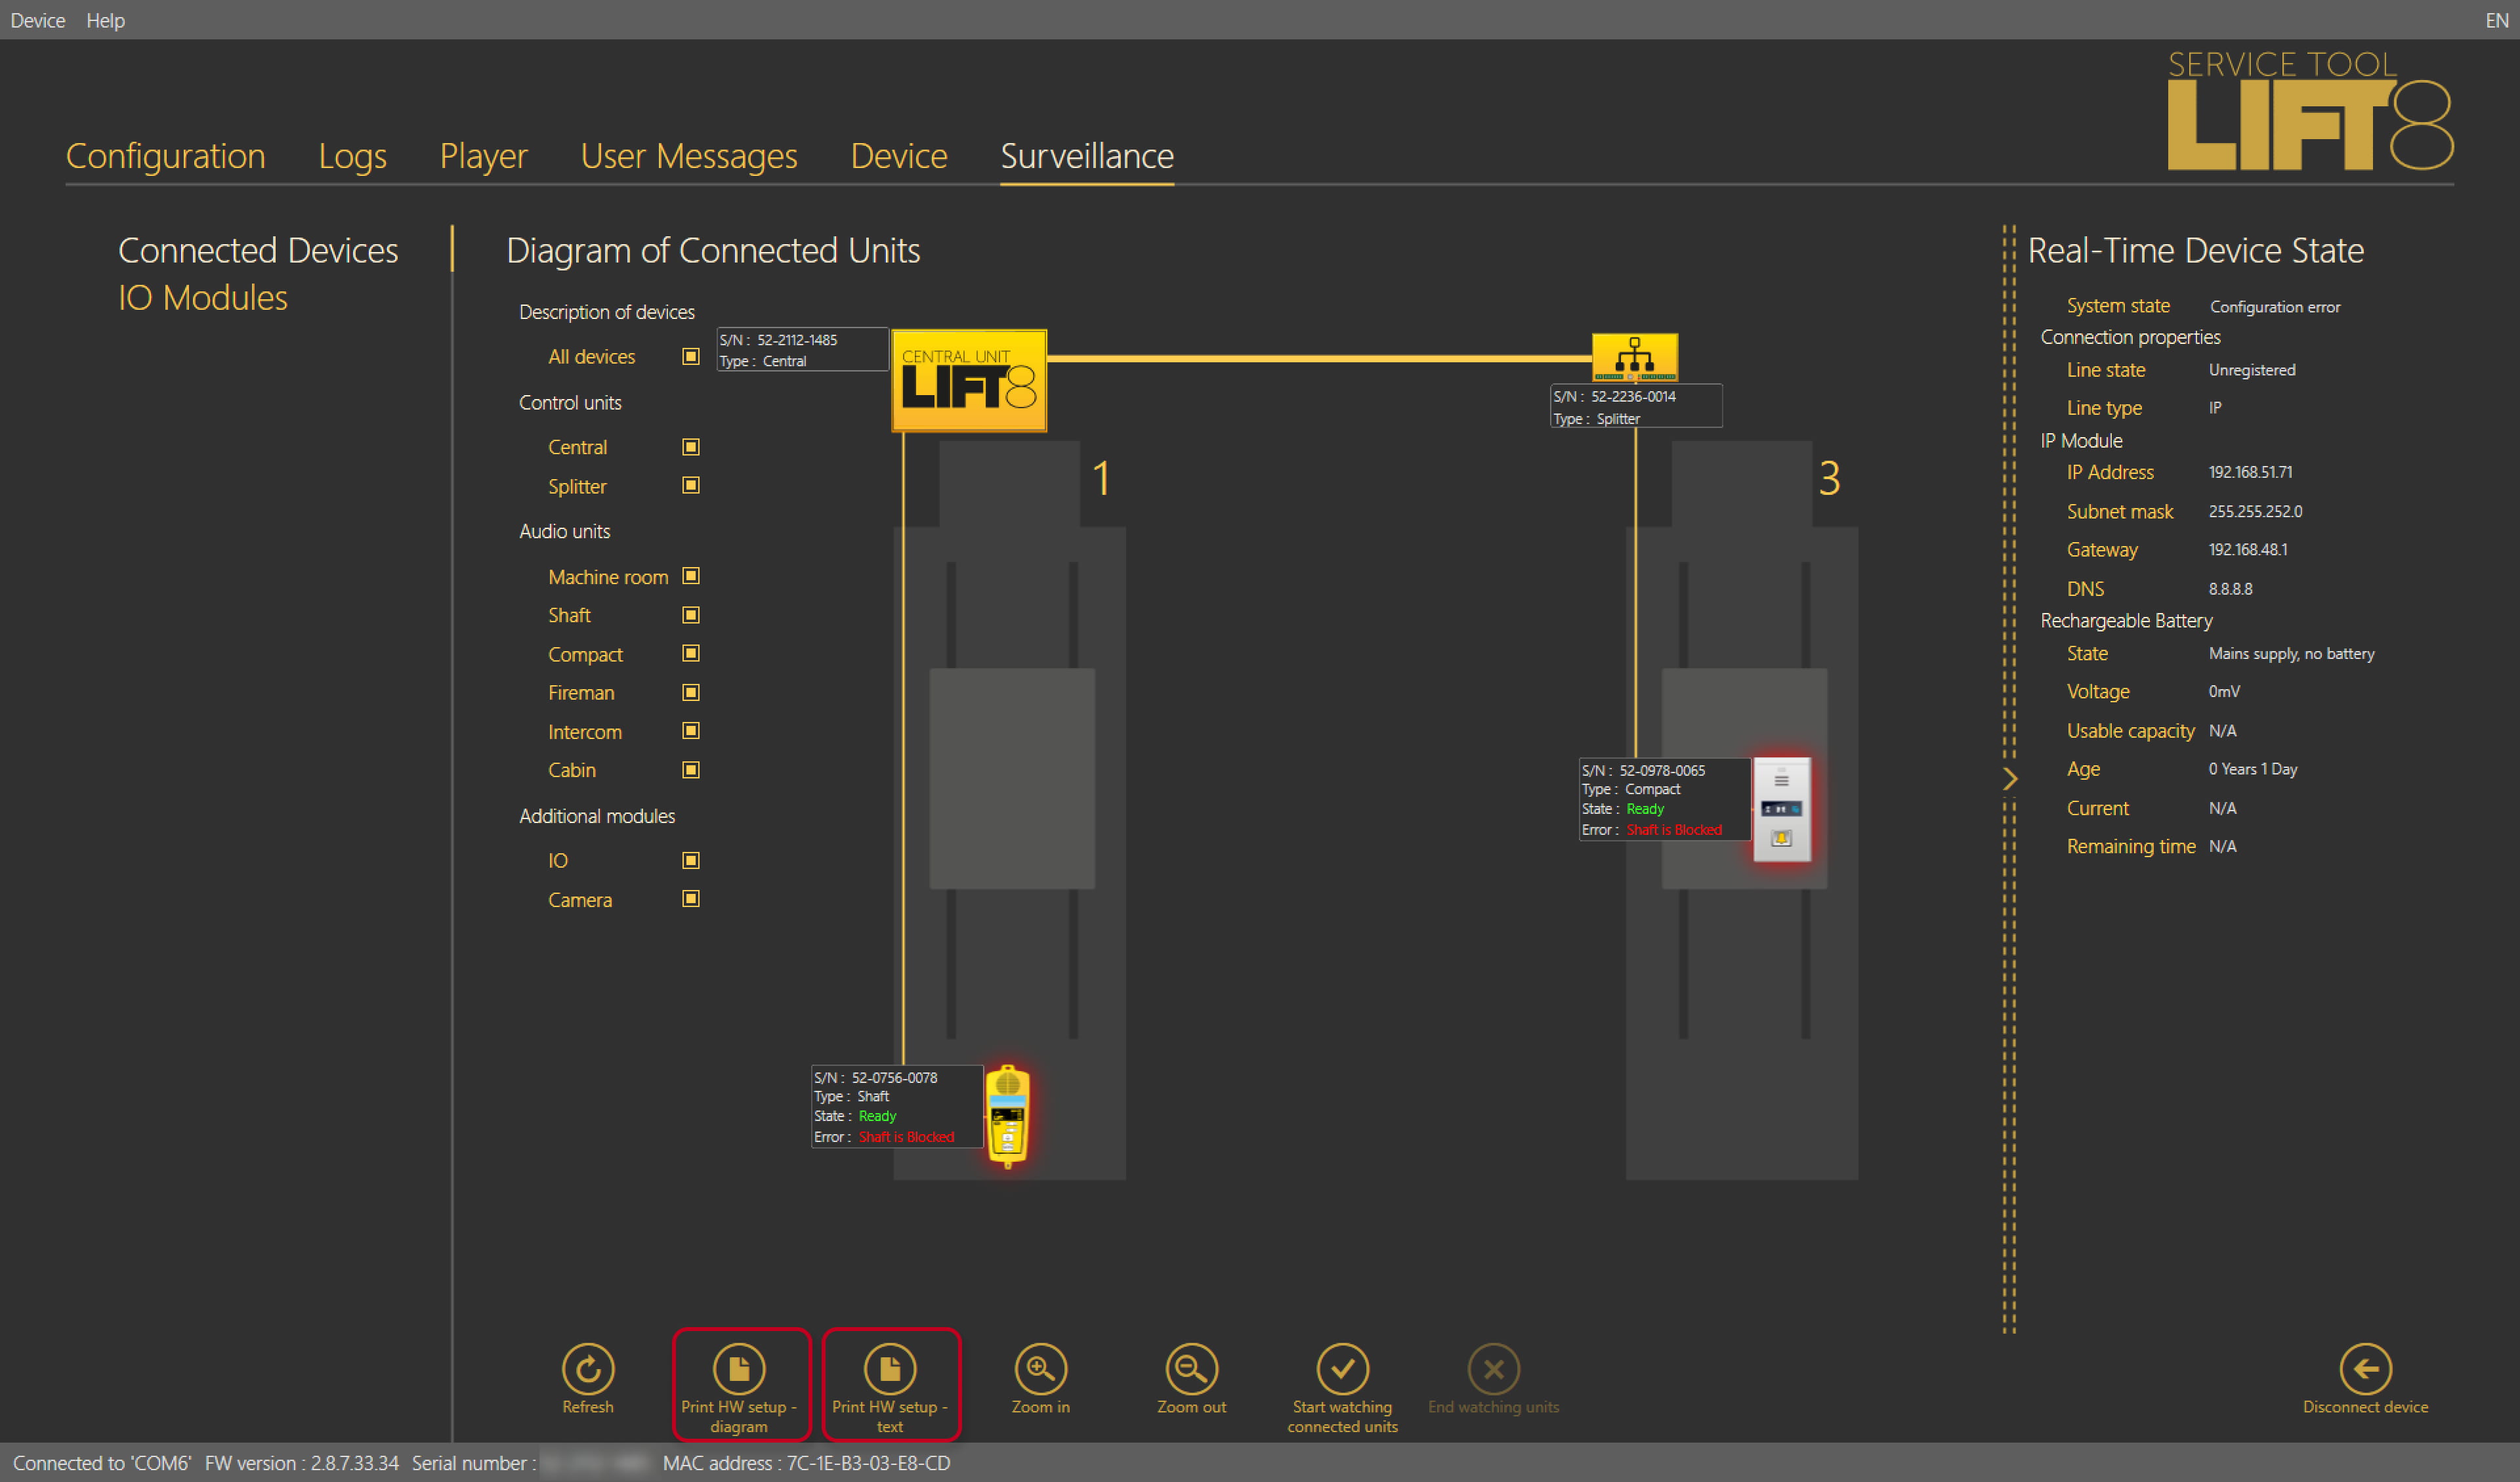Click the Compact unit 52-0978-0065 info box

1665,800
